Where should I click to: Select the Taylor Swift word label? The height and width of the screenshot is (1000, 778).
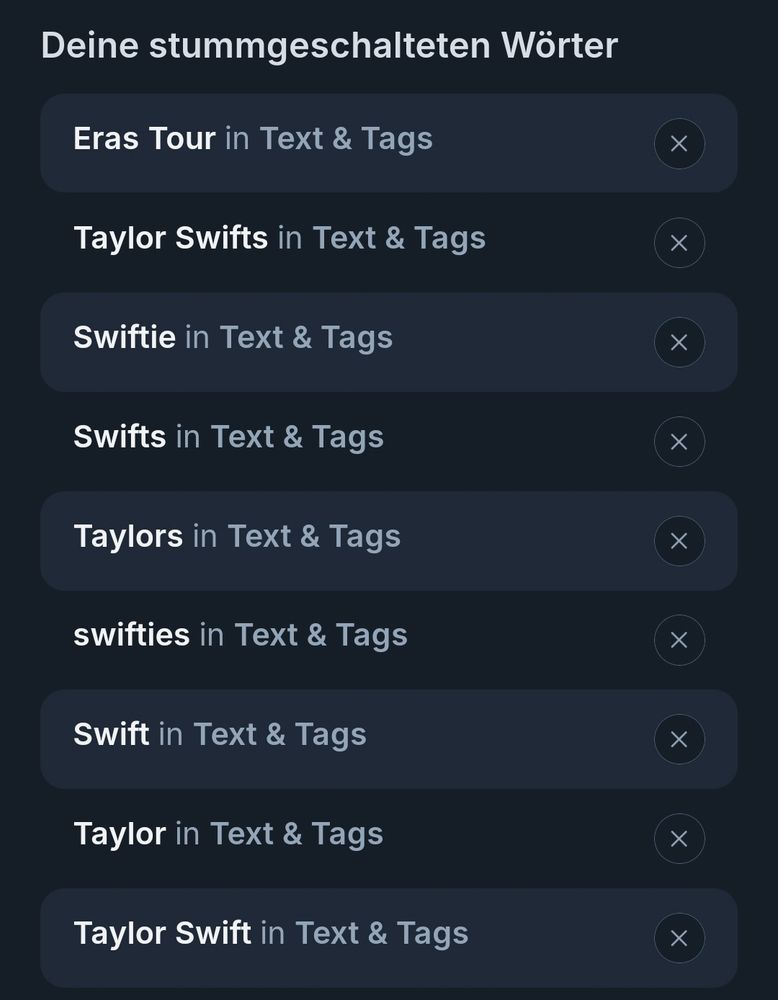click(x=162, y=934)
